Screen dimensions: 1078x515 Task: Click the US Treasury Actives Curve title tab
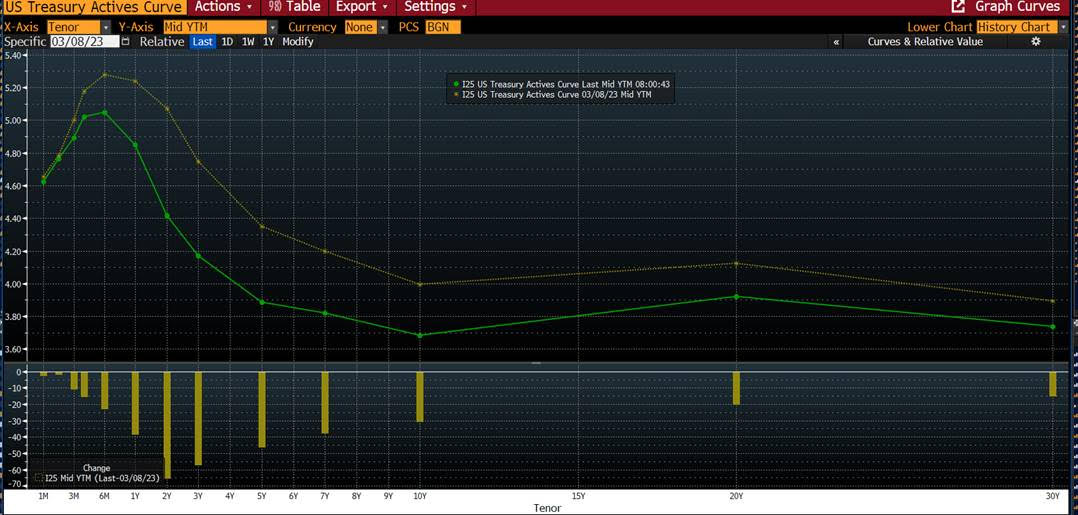pyautogui.click(x=93, y=7)
